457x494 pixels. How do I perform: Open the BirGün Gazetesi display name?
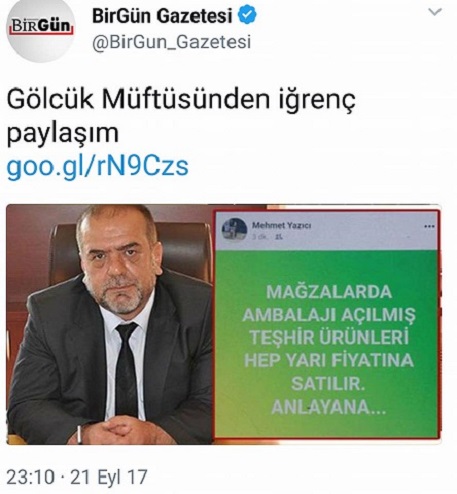(x=162, y=15)
